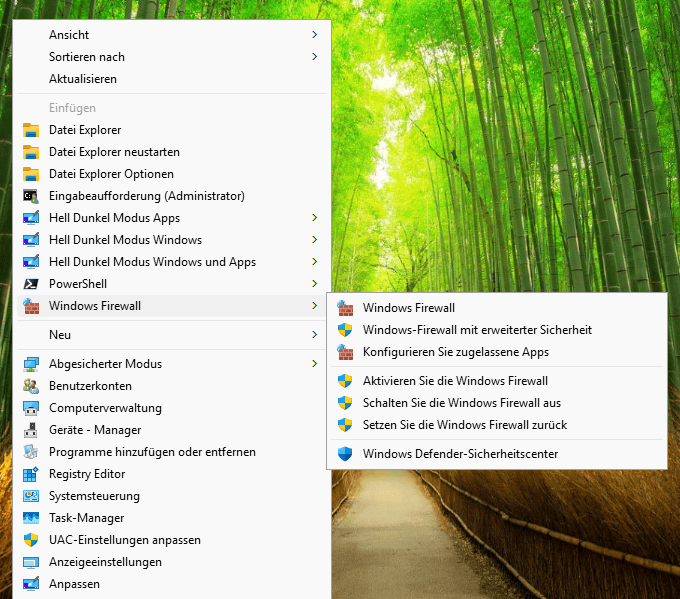Expand the PowerShell submenu arrow
This screenshot has width=680, height=599.
pyautogui.click(x=315, y=284)
